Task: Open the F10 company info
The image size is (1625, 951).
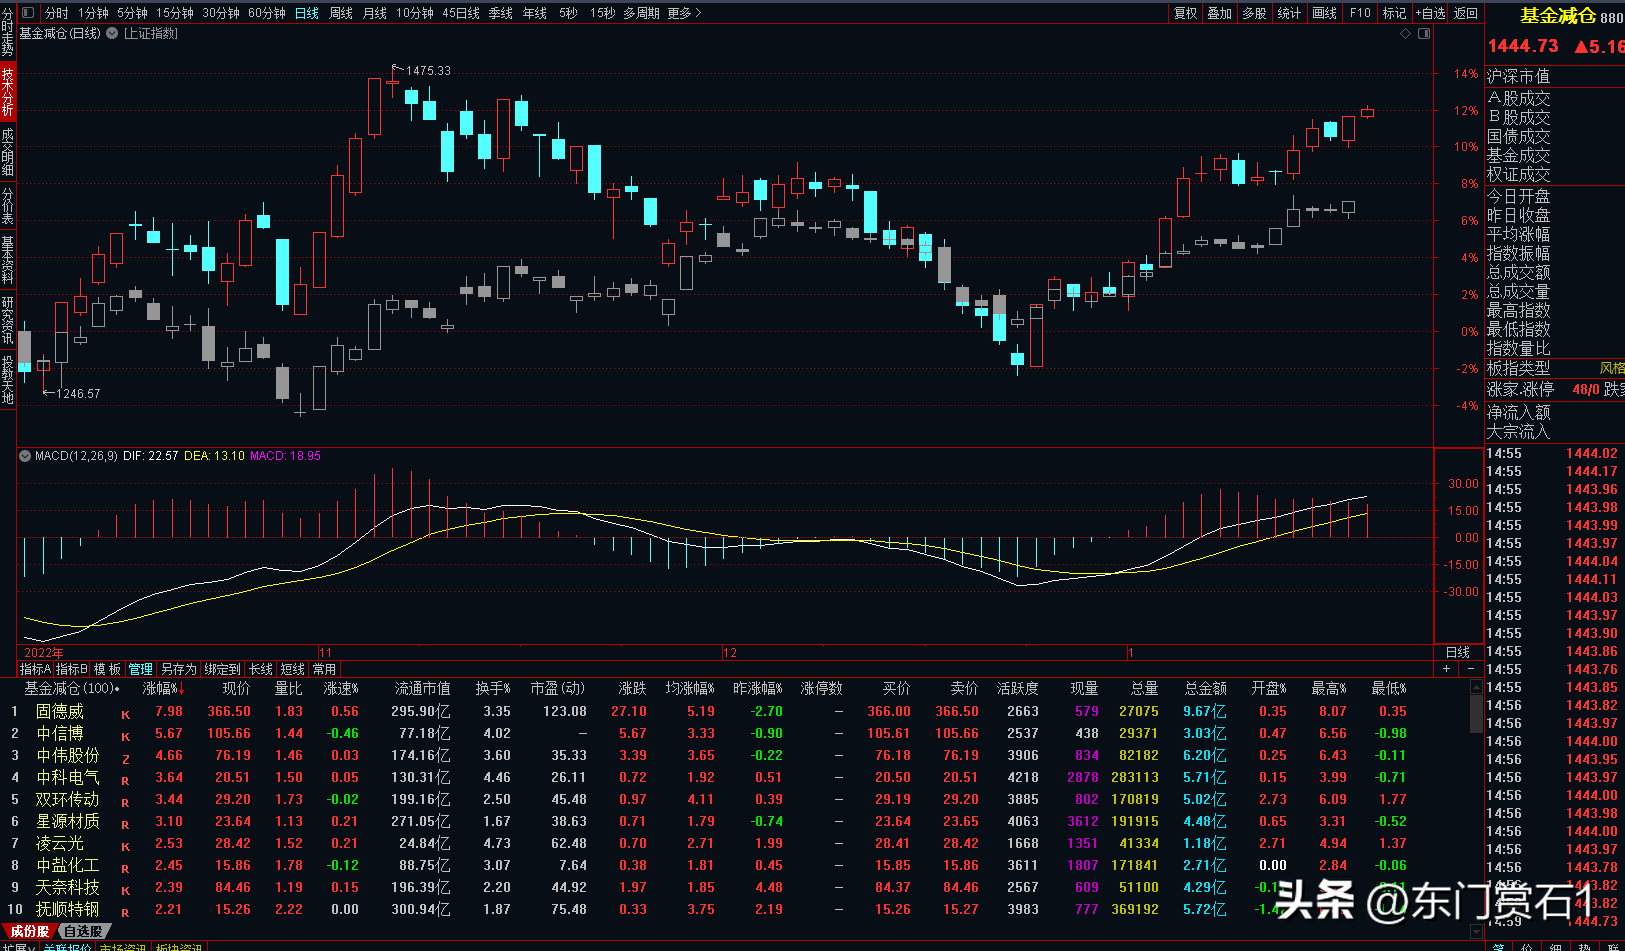Action: pos(1360,13)
